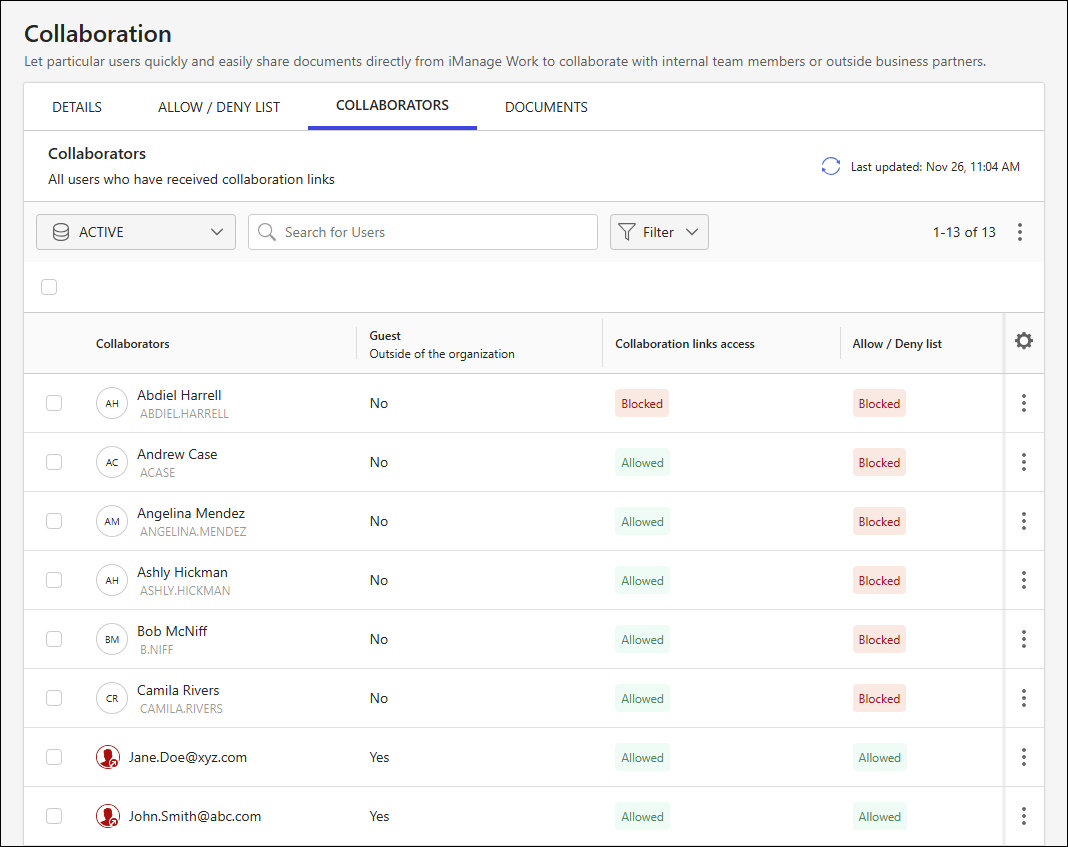Select the row checkbox for John.Smith@abc.com

[54, 816]
